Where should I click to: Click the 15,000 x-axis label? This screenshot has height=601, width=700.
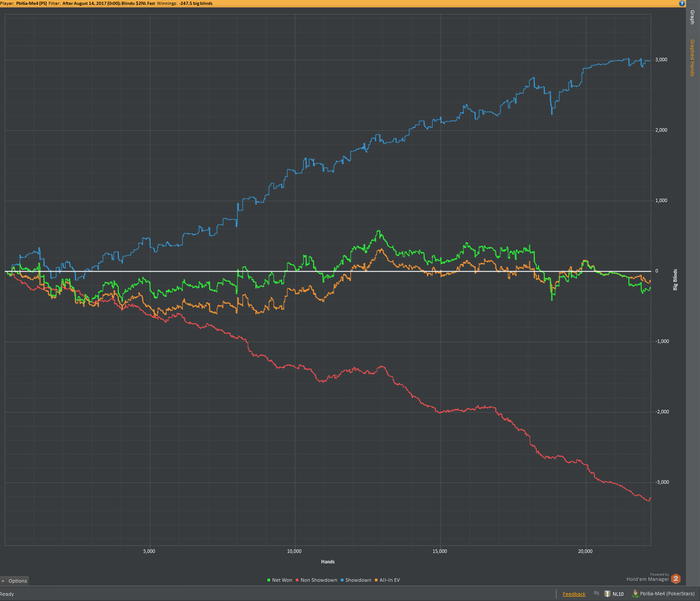pyautogui.click(x=440, y=551)
